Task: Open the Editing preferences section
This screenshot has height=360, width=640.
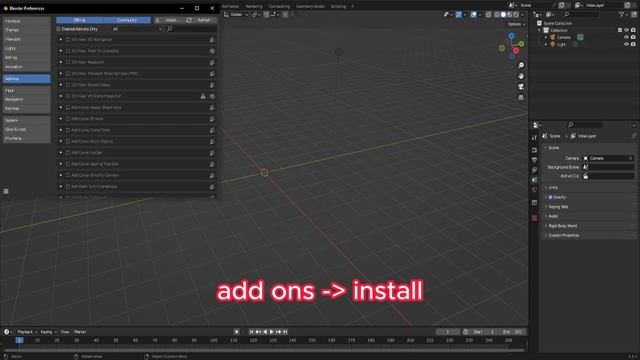Action: tap(27, 58)
